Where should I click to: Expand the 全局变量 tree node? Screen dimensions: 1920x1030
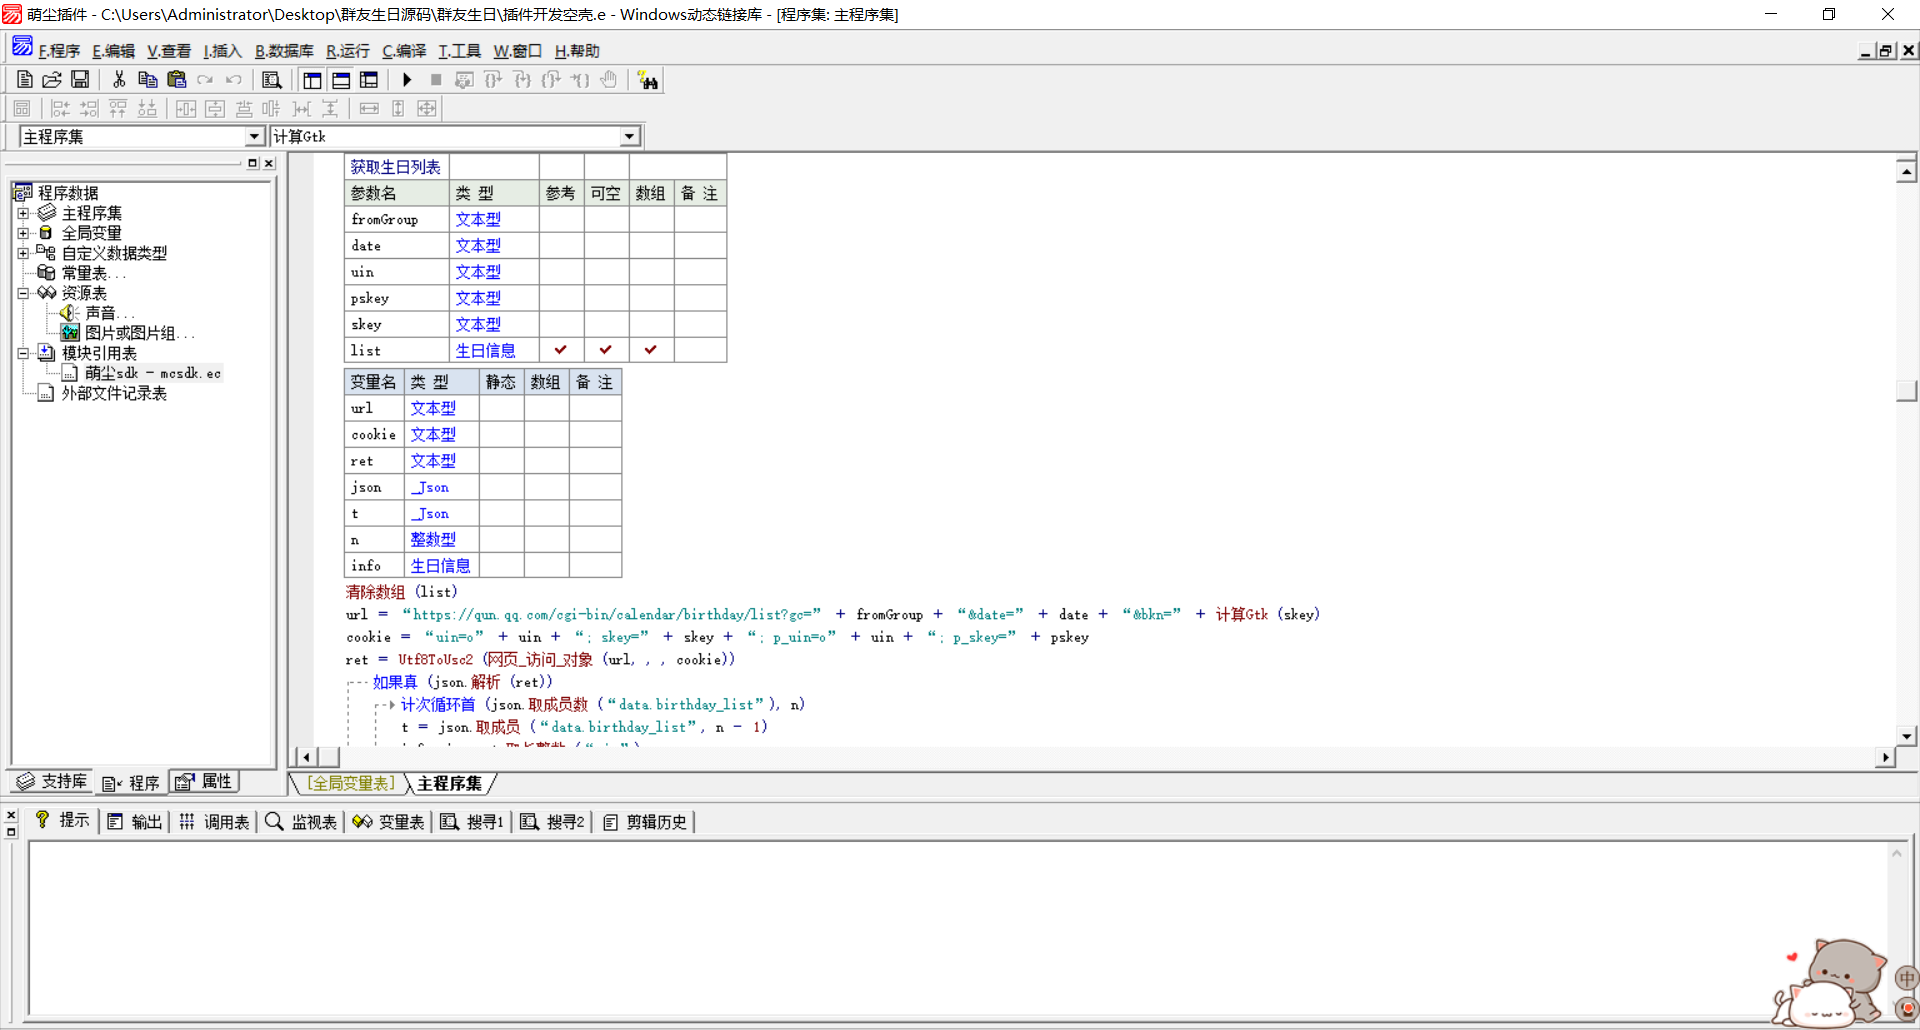coord(23,233)
